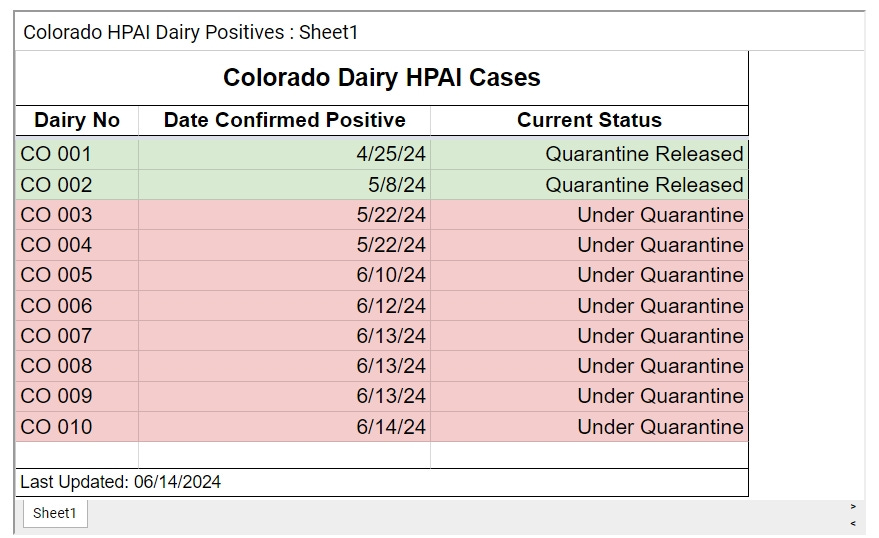Viewport: 879px width, 538px height.
Task: Open the Sheet1 tab
Action: 55,513
